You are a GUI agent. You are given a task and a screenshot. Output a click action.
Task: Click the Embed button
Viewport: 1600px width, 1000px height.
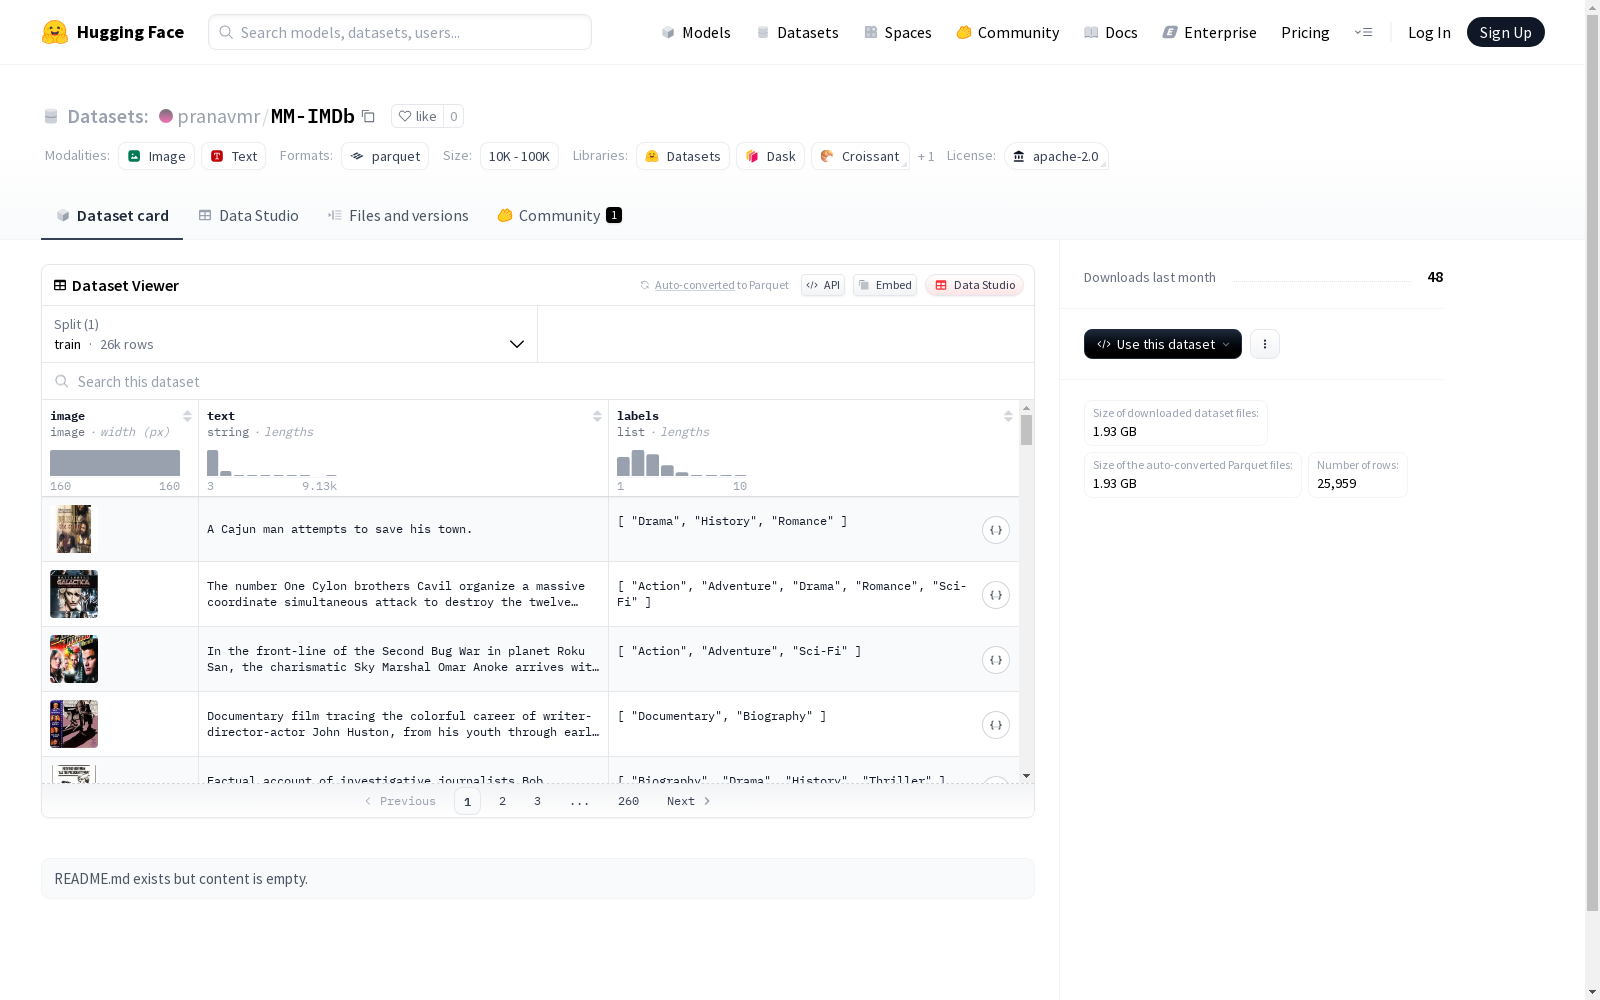pos(885,285)
